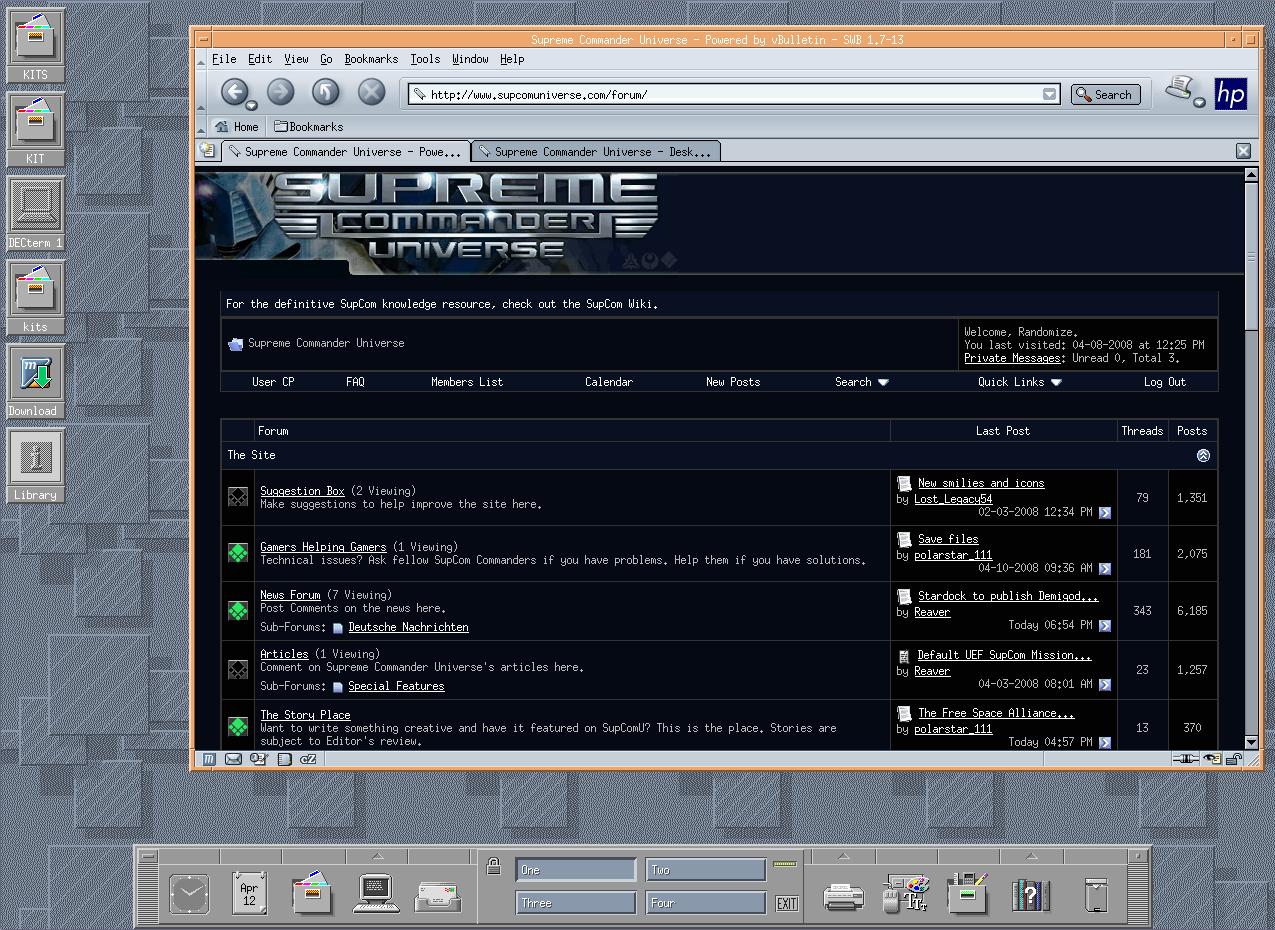This screenshot has height=930, width=1275.
Task: Click the clock on the front panel
Action: 190,894
